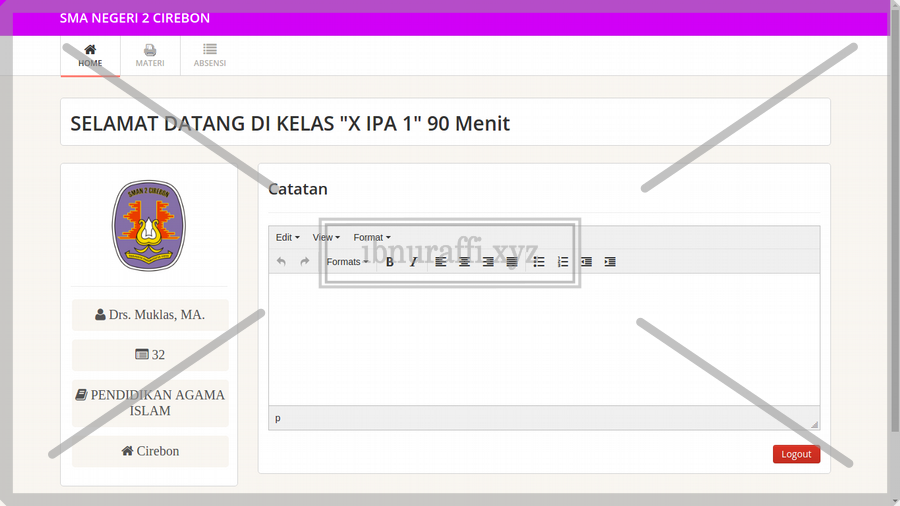The height and width of the screenshot is (506, 900).
Task: Click the undo arrow in editor toolbar
Action: (x=281, y=262)
